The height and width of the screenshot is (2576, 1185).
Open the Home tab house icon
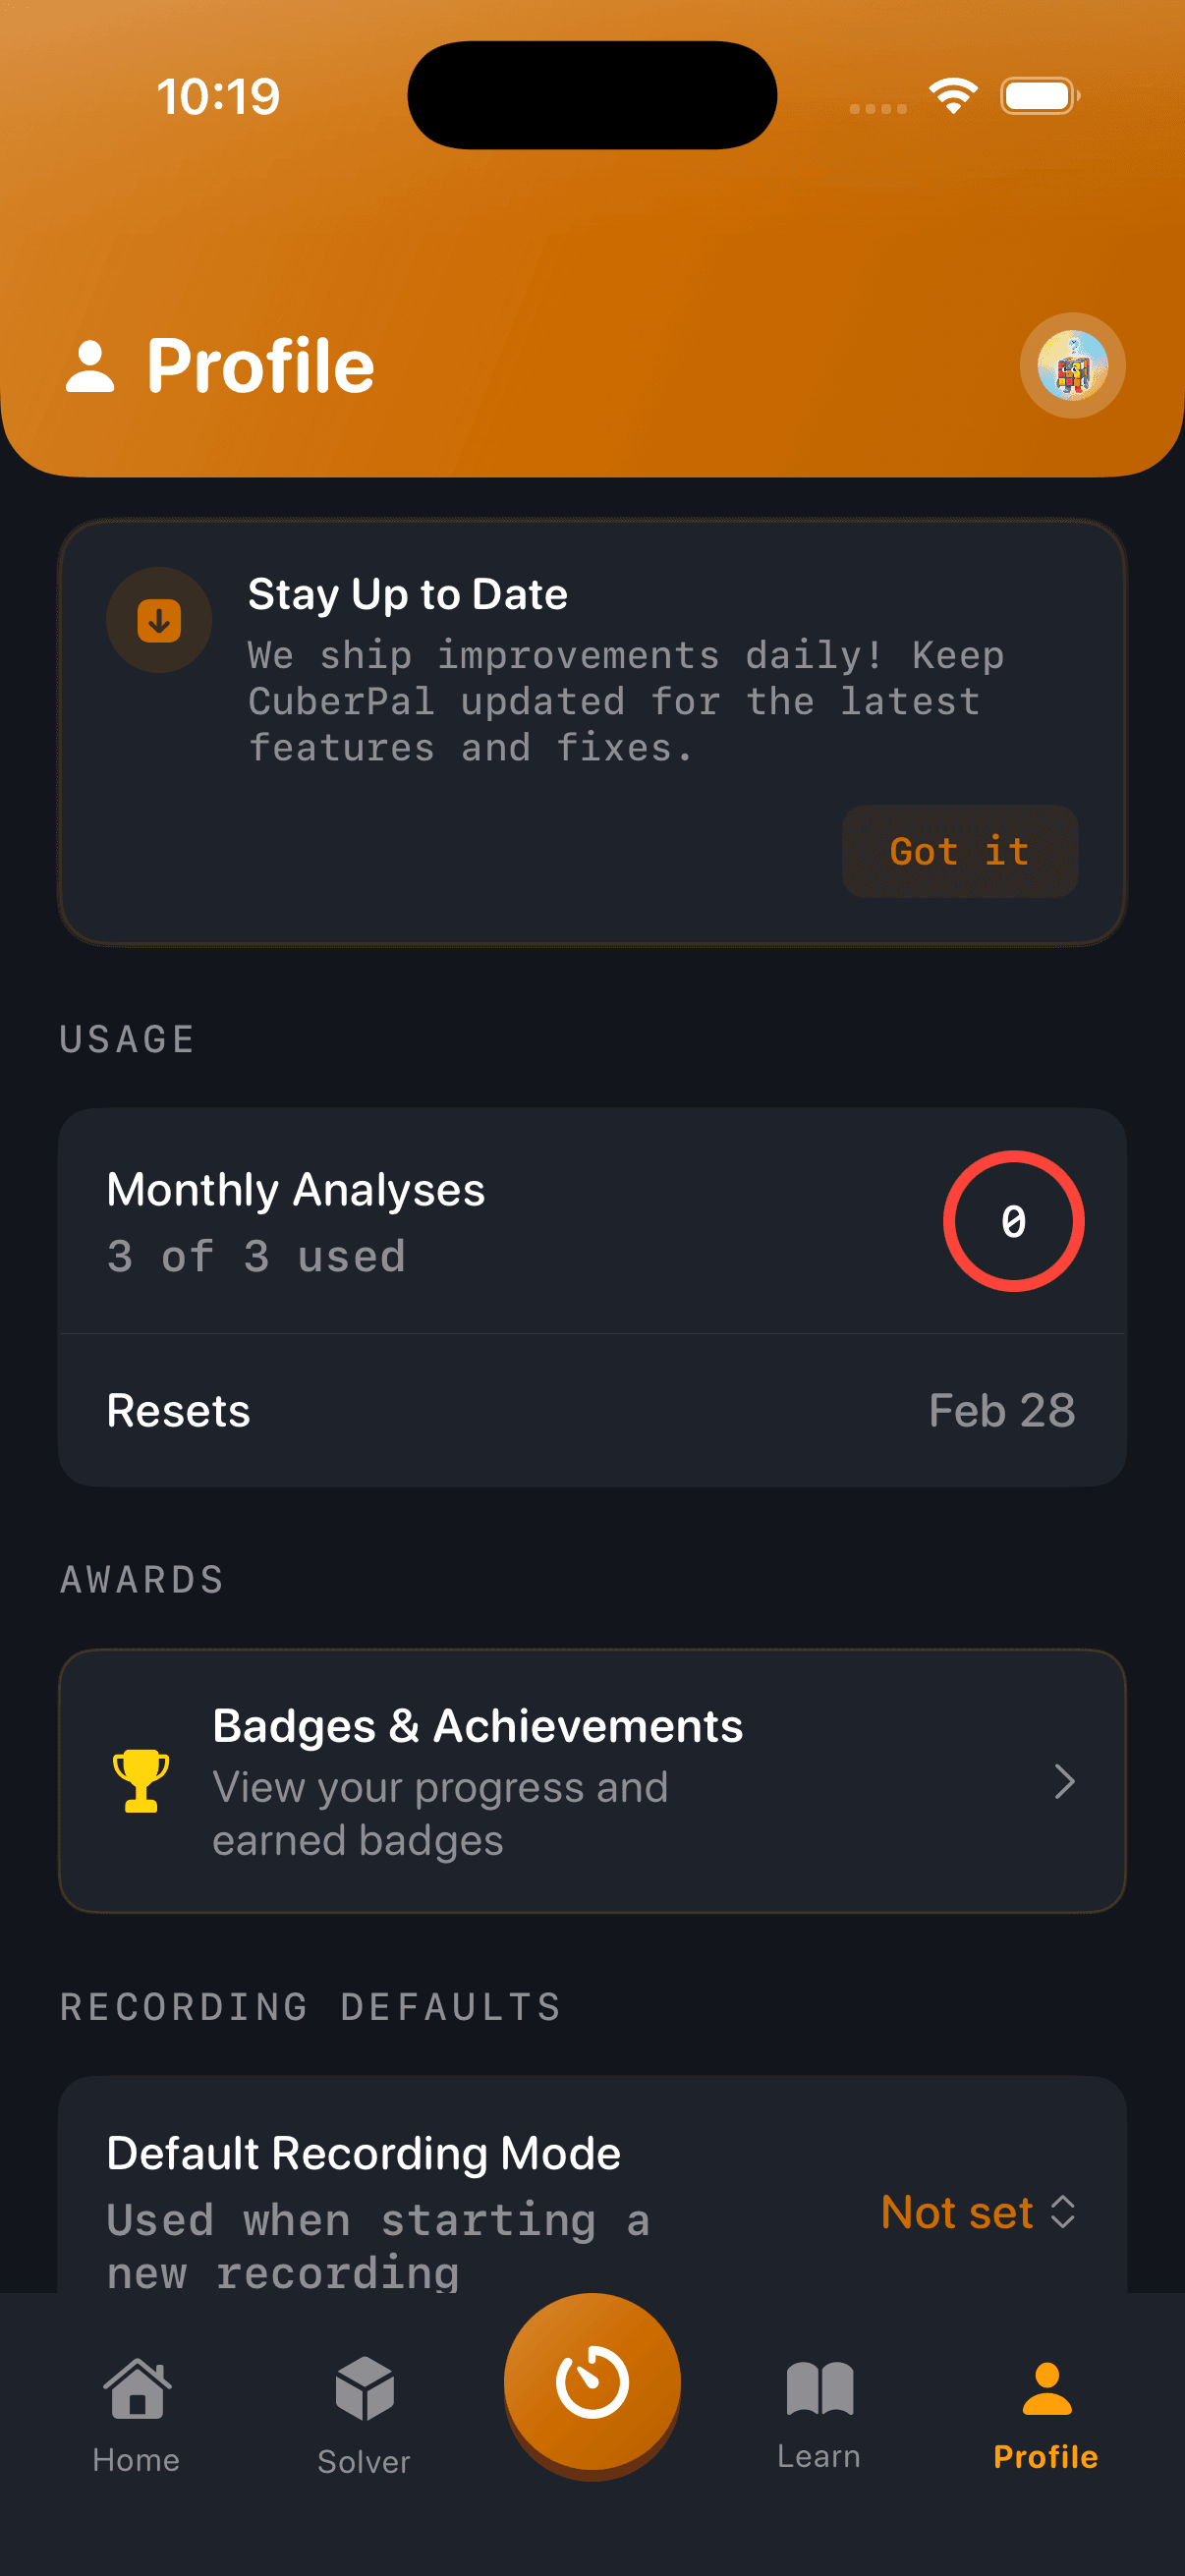click(x=137, y=2388)
